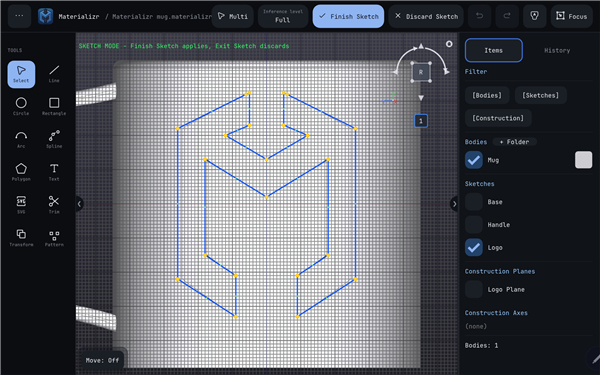
Task: Click the Bodies: 1 status text
Action: click(481, 345)
